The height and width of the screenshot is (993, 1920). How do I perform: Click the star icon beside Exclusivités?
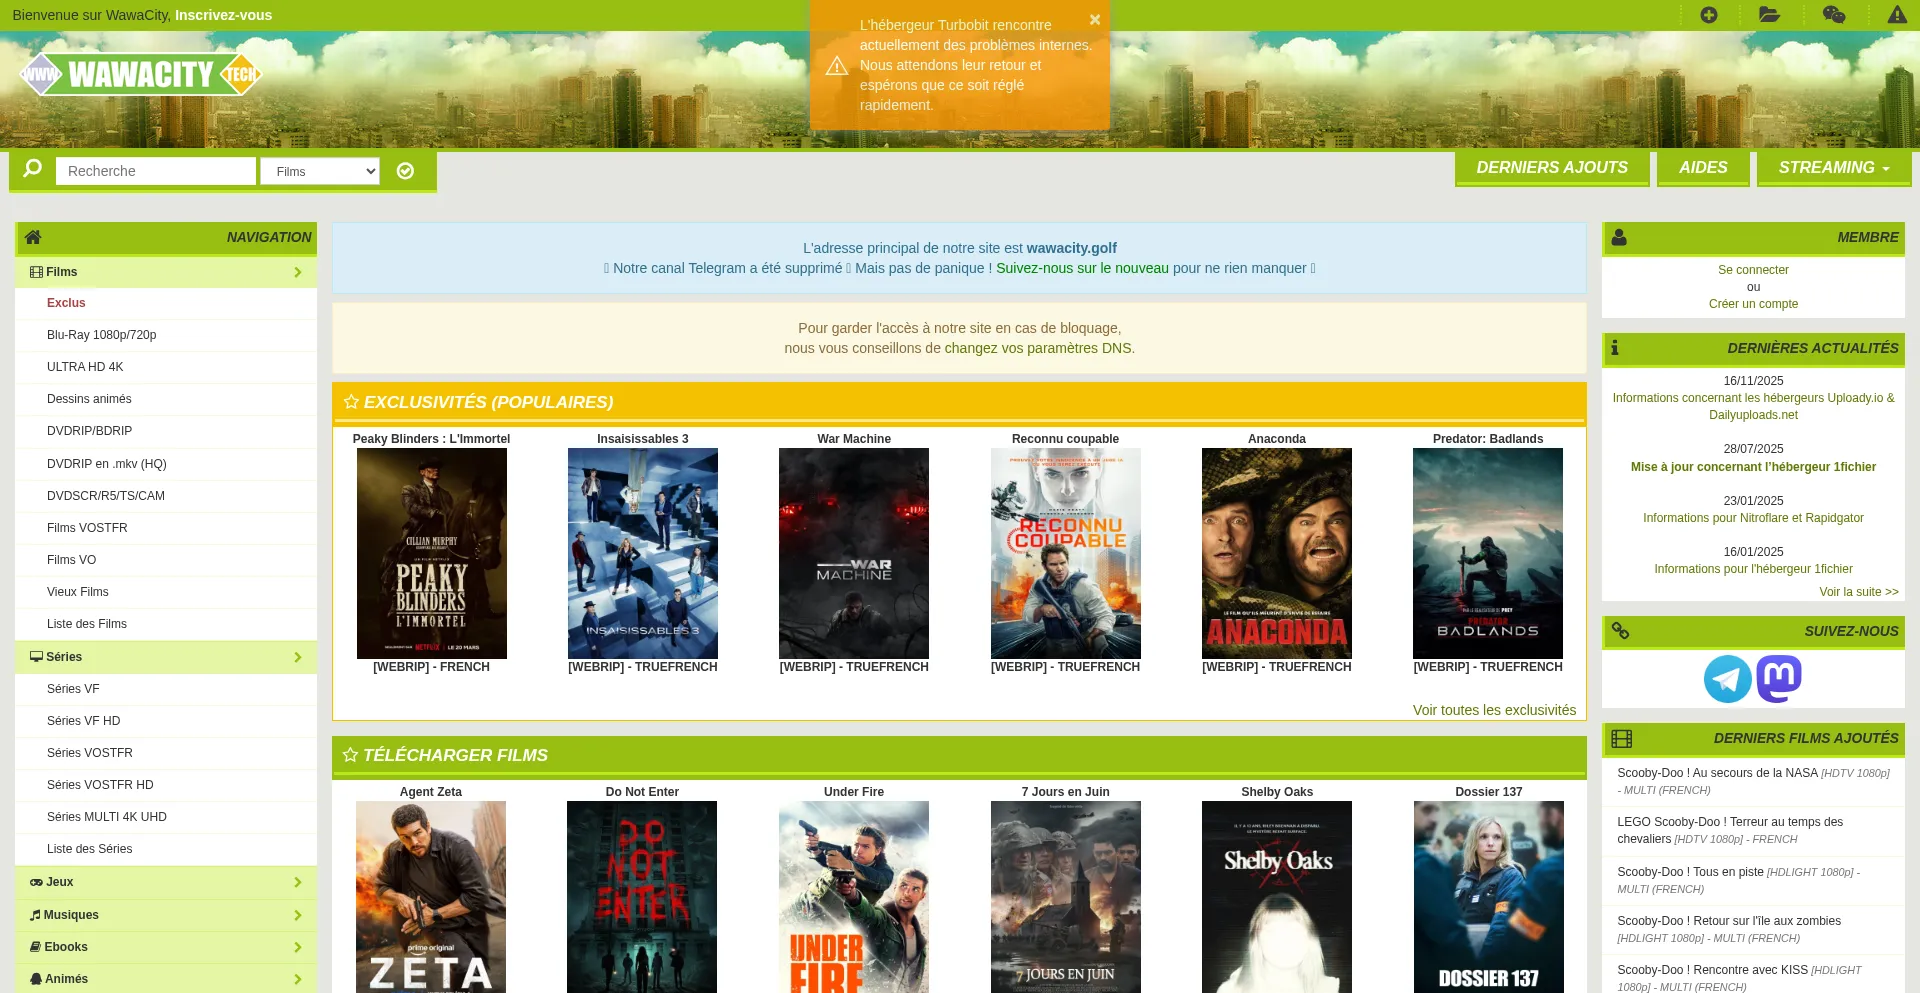pyautogui.click(x=351, y=402)
